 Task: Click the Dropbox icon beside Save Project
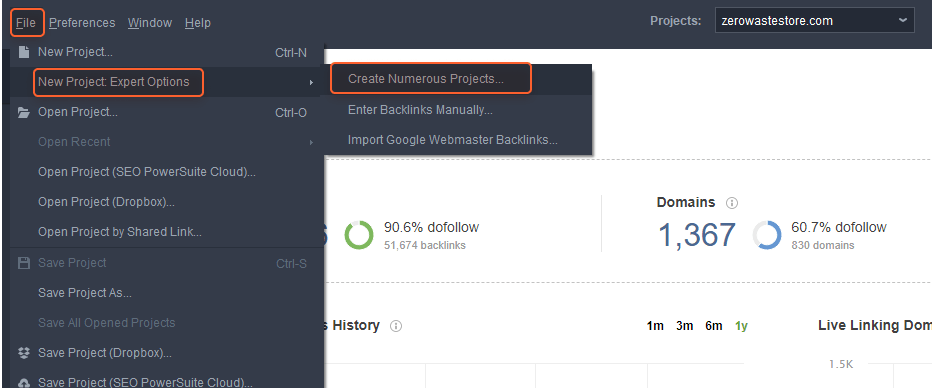coord(24,353)
